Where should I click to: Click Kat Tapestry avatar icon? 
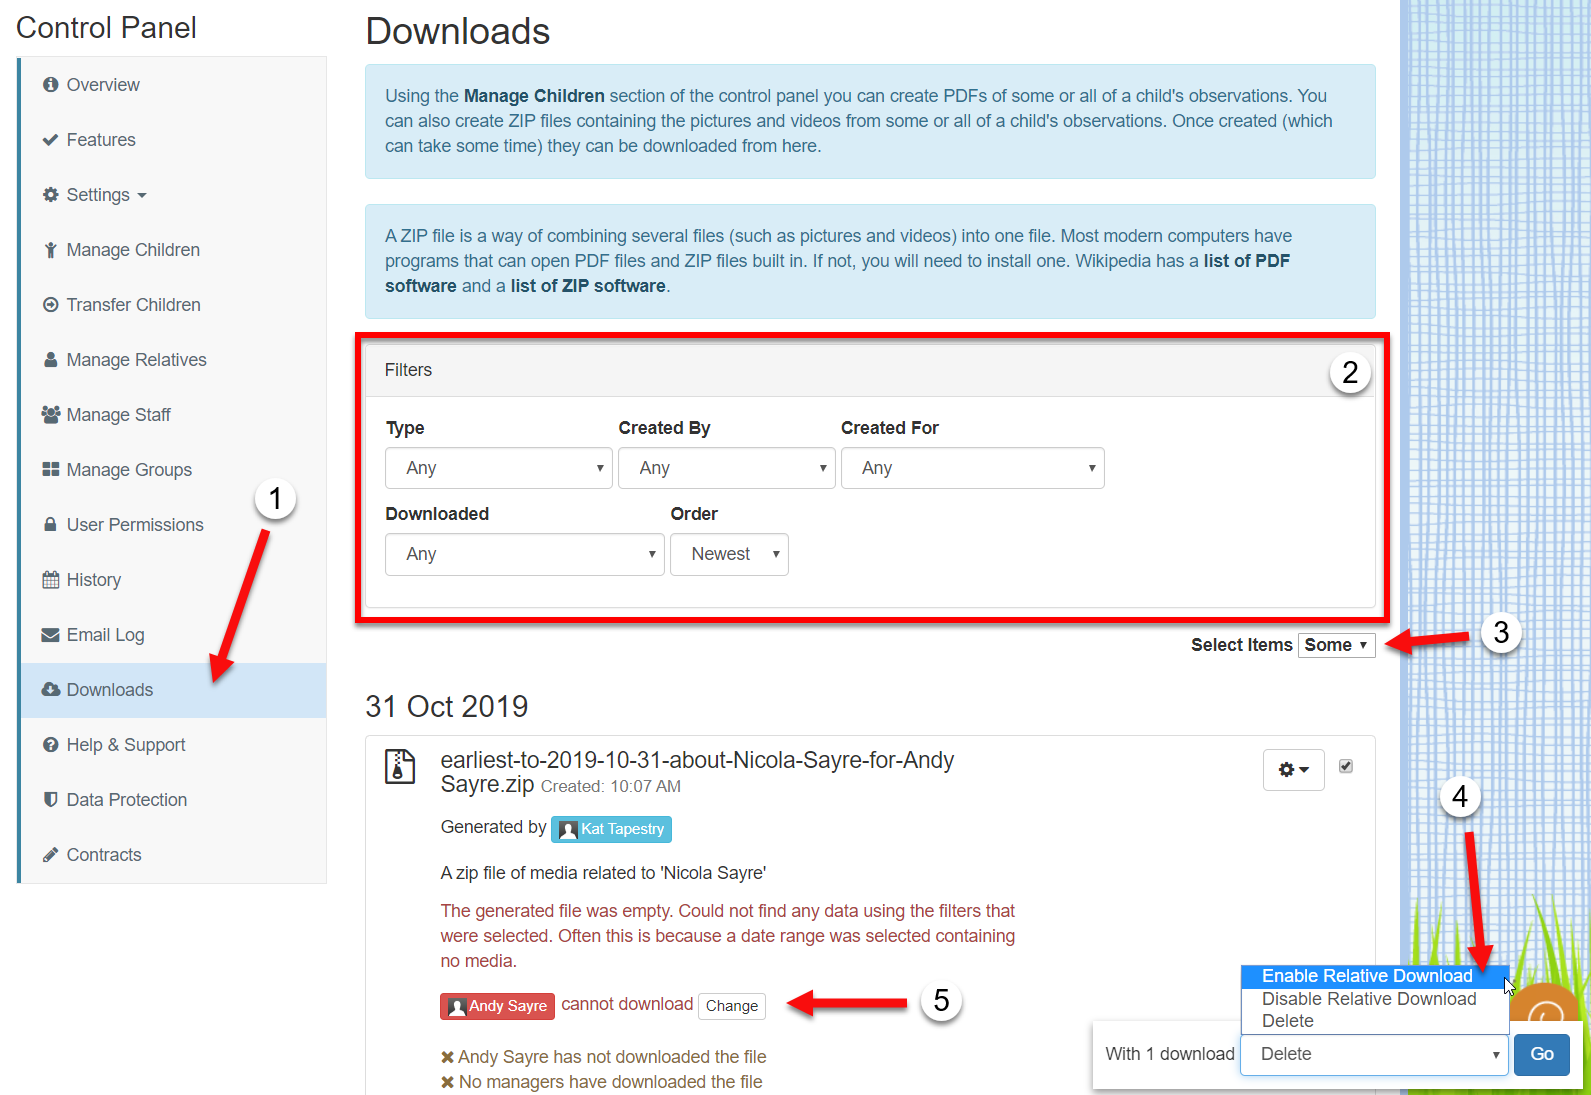(x=568, y=830)
